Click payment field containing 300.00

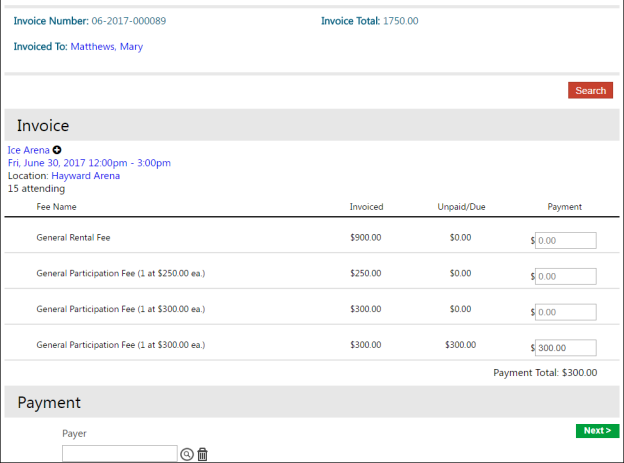[565, 348]
